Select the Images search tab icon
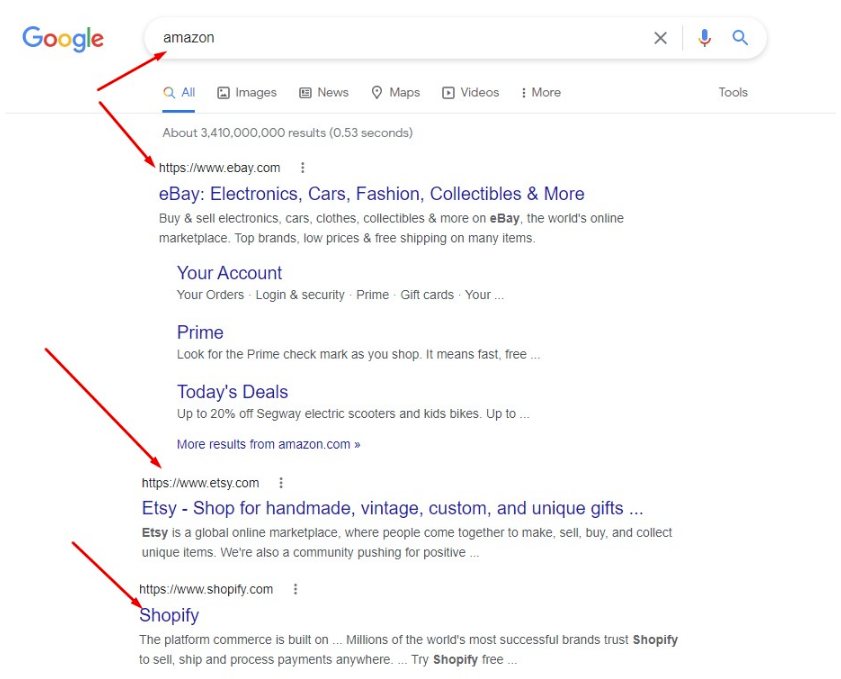Screen dimensions: 841x679 pos(225,92)
